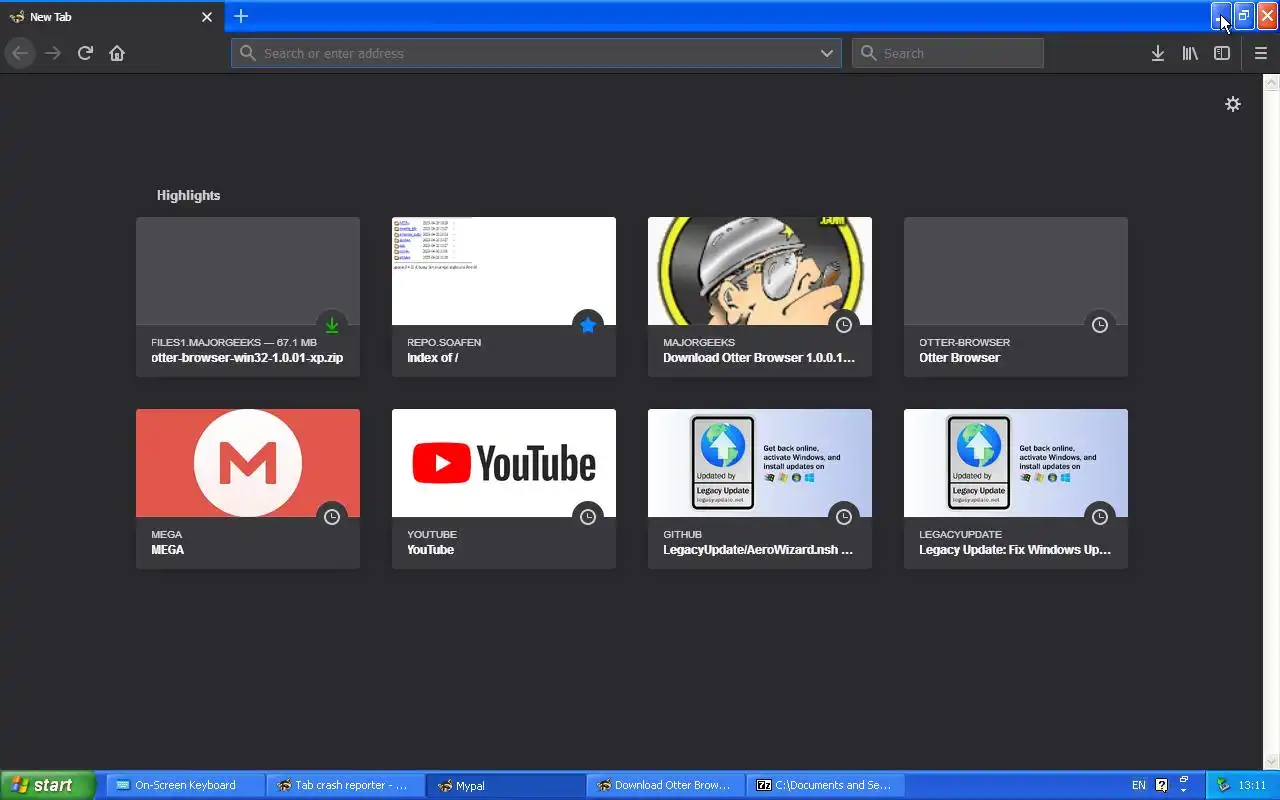Image resolution: width=1280 pixels, height=800 pixels.
Task: Click the blue bookmark star on Index of /
Action: [x=588, y=325]
